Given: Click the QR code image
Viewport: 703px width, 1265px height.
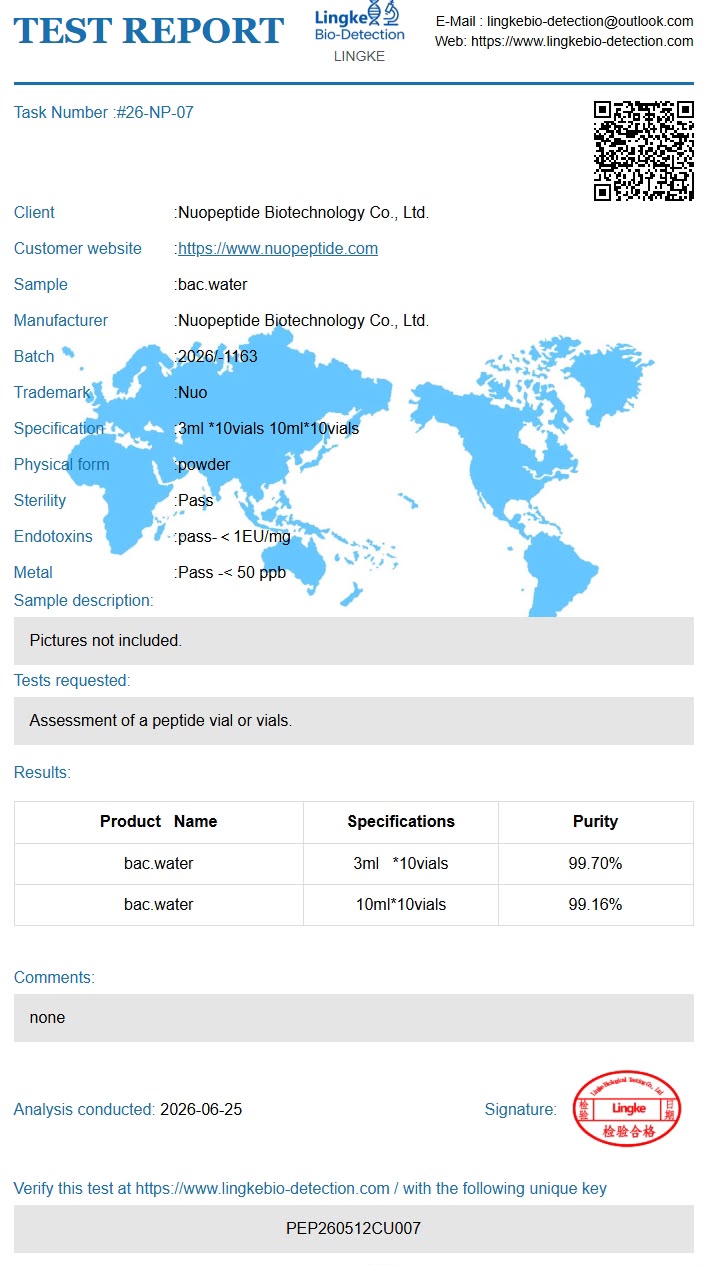Looking at the screenshot, I should (x=643, y=151).
